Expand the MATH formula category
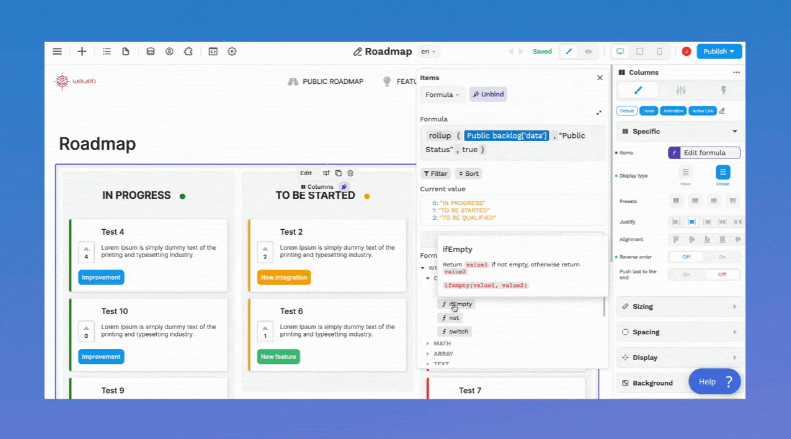Viewport: 791px width, 439px height. click(x=441, y=343)
